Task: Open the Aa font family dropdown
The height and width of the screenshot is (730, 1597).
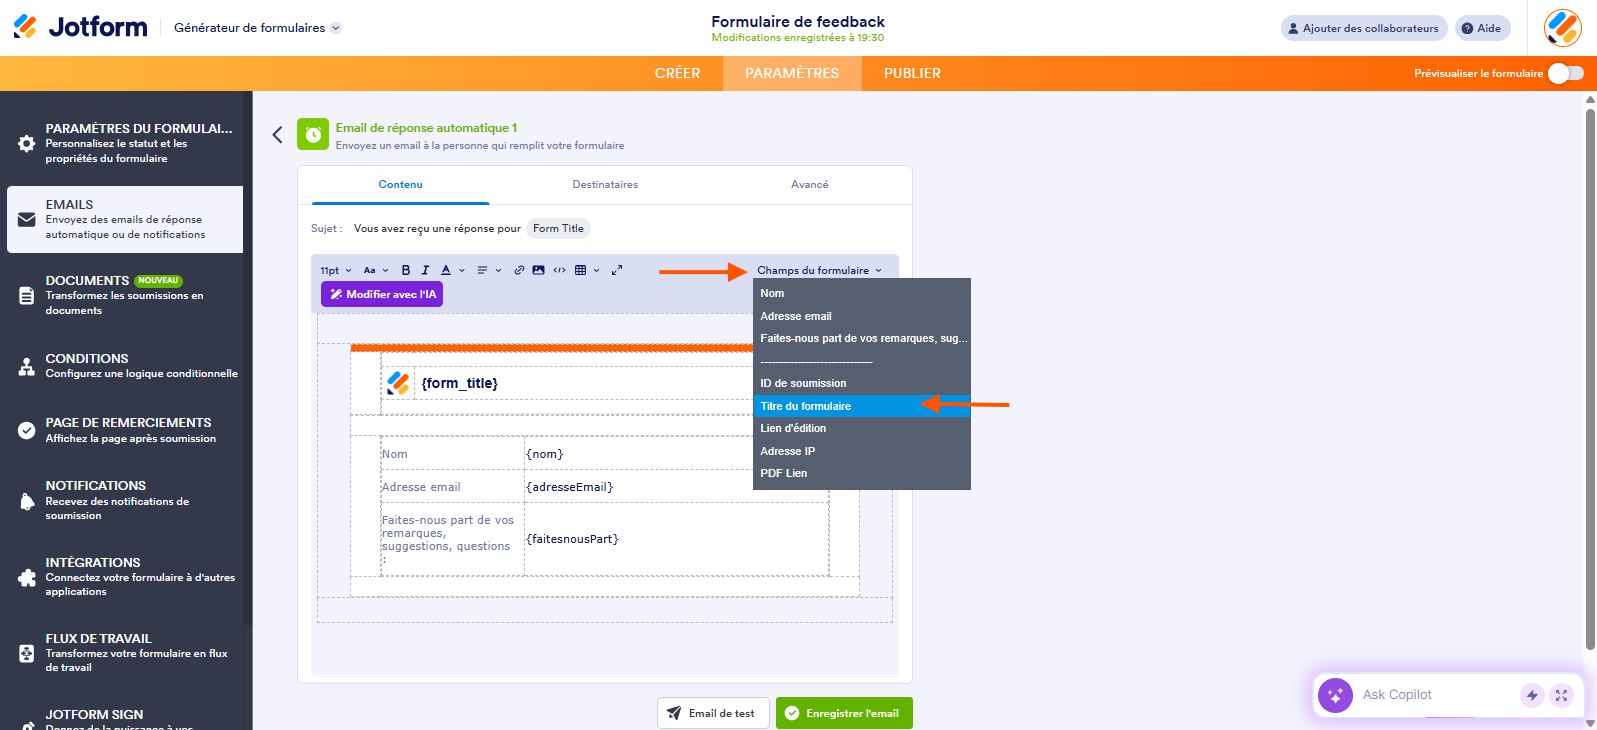Action: pyautogui.click(x=375, y=270)
